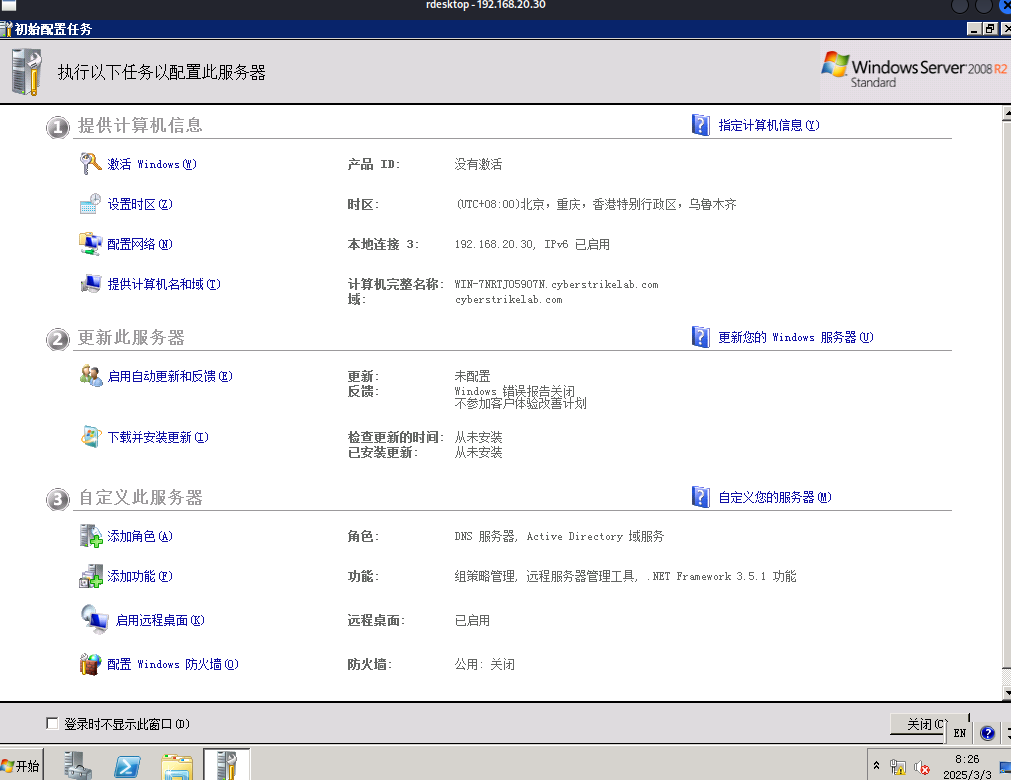Viewport: 1011px width, 780px height.
Task: Open Windows Explorer folder on taskbar
Action: (x=177, y=766)
